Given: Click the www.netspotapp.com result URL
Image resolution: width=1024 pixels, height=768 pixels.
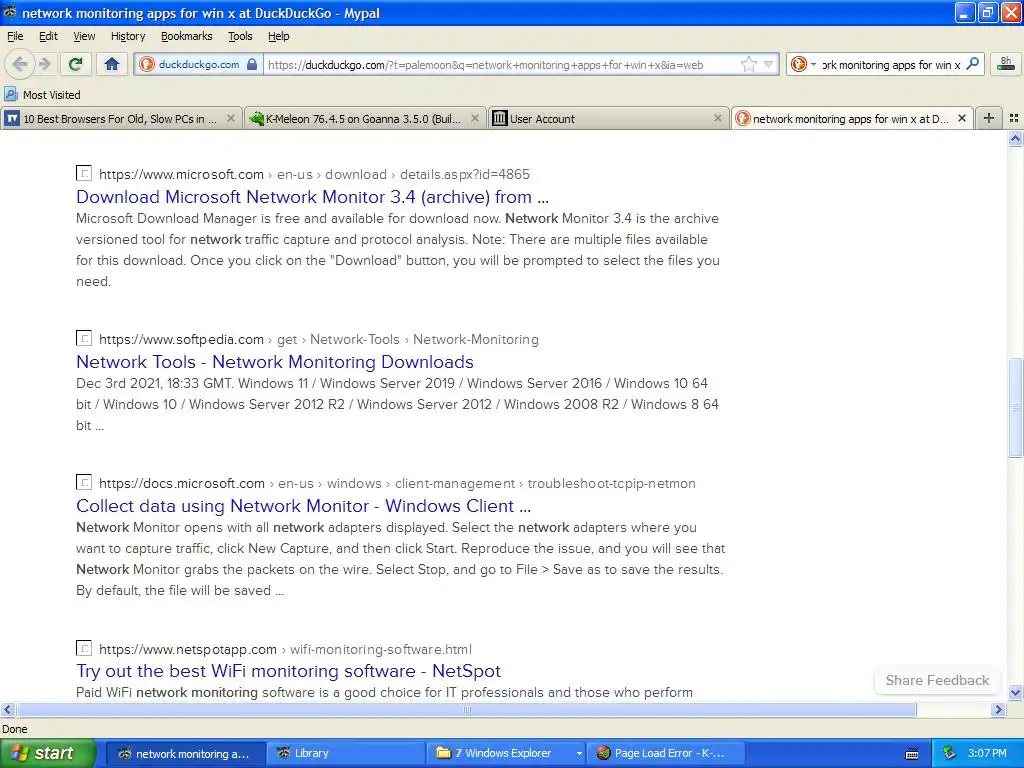Looking at the screenshot, I should (285, 650).
